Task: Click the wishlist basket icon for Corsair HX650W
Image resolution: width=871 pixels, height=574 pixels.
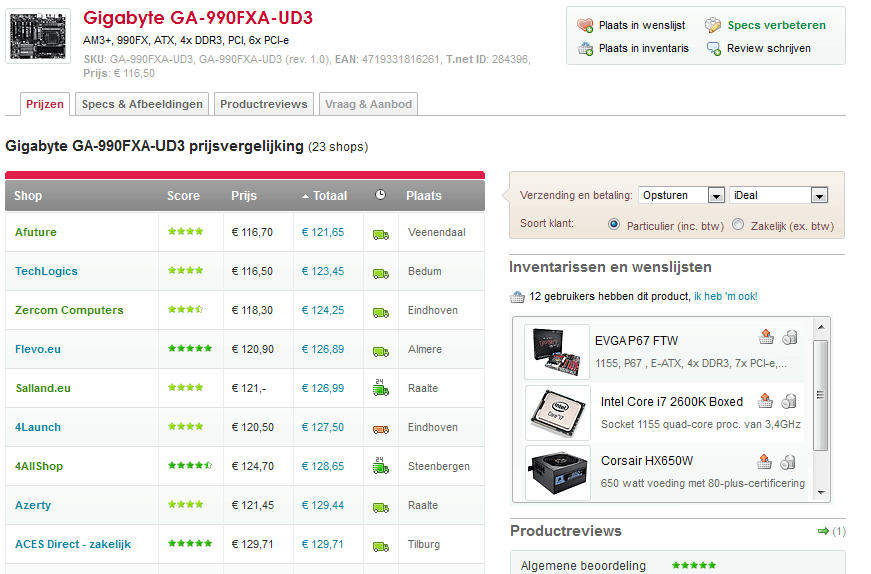Action: pyautogui.click(x=764, y=461)
